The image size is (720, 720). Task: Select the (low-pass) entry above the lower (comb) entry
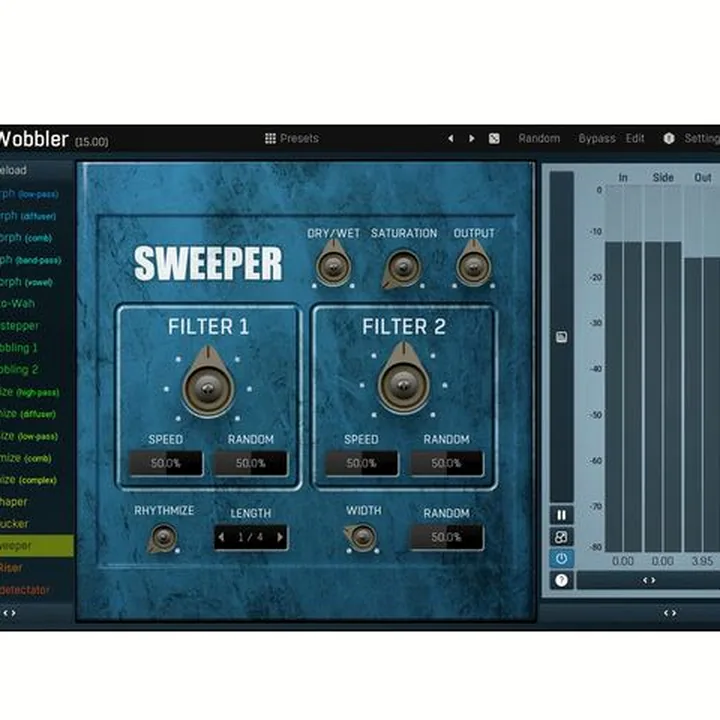(37, 436)
